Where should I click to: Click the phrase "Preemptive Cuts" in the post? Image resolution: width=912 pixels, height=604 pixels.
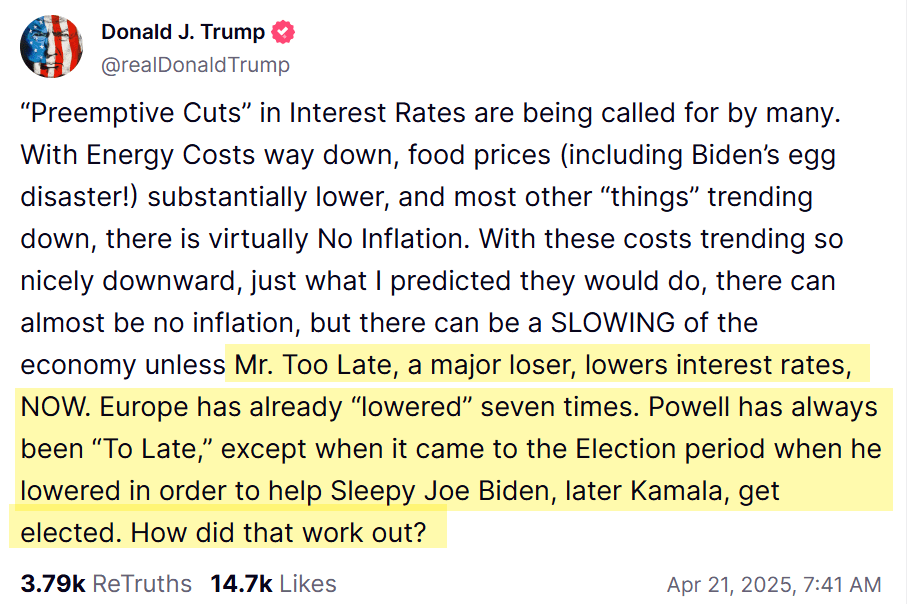click(136, 113)
